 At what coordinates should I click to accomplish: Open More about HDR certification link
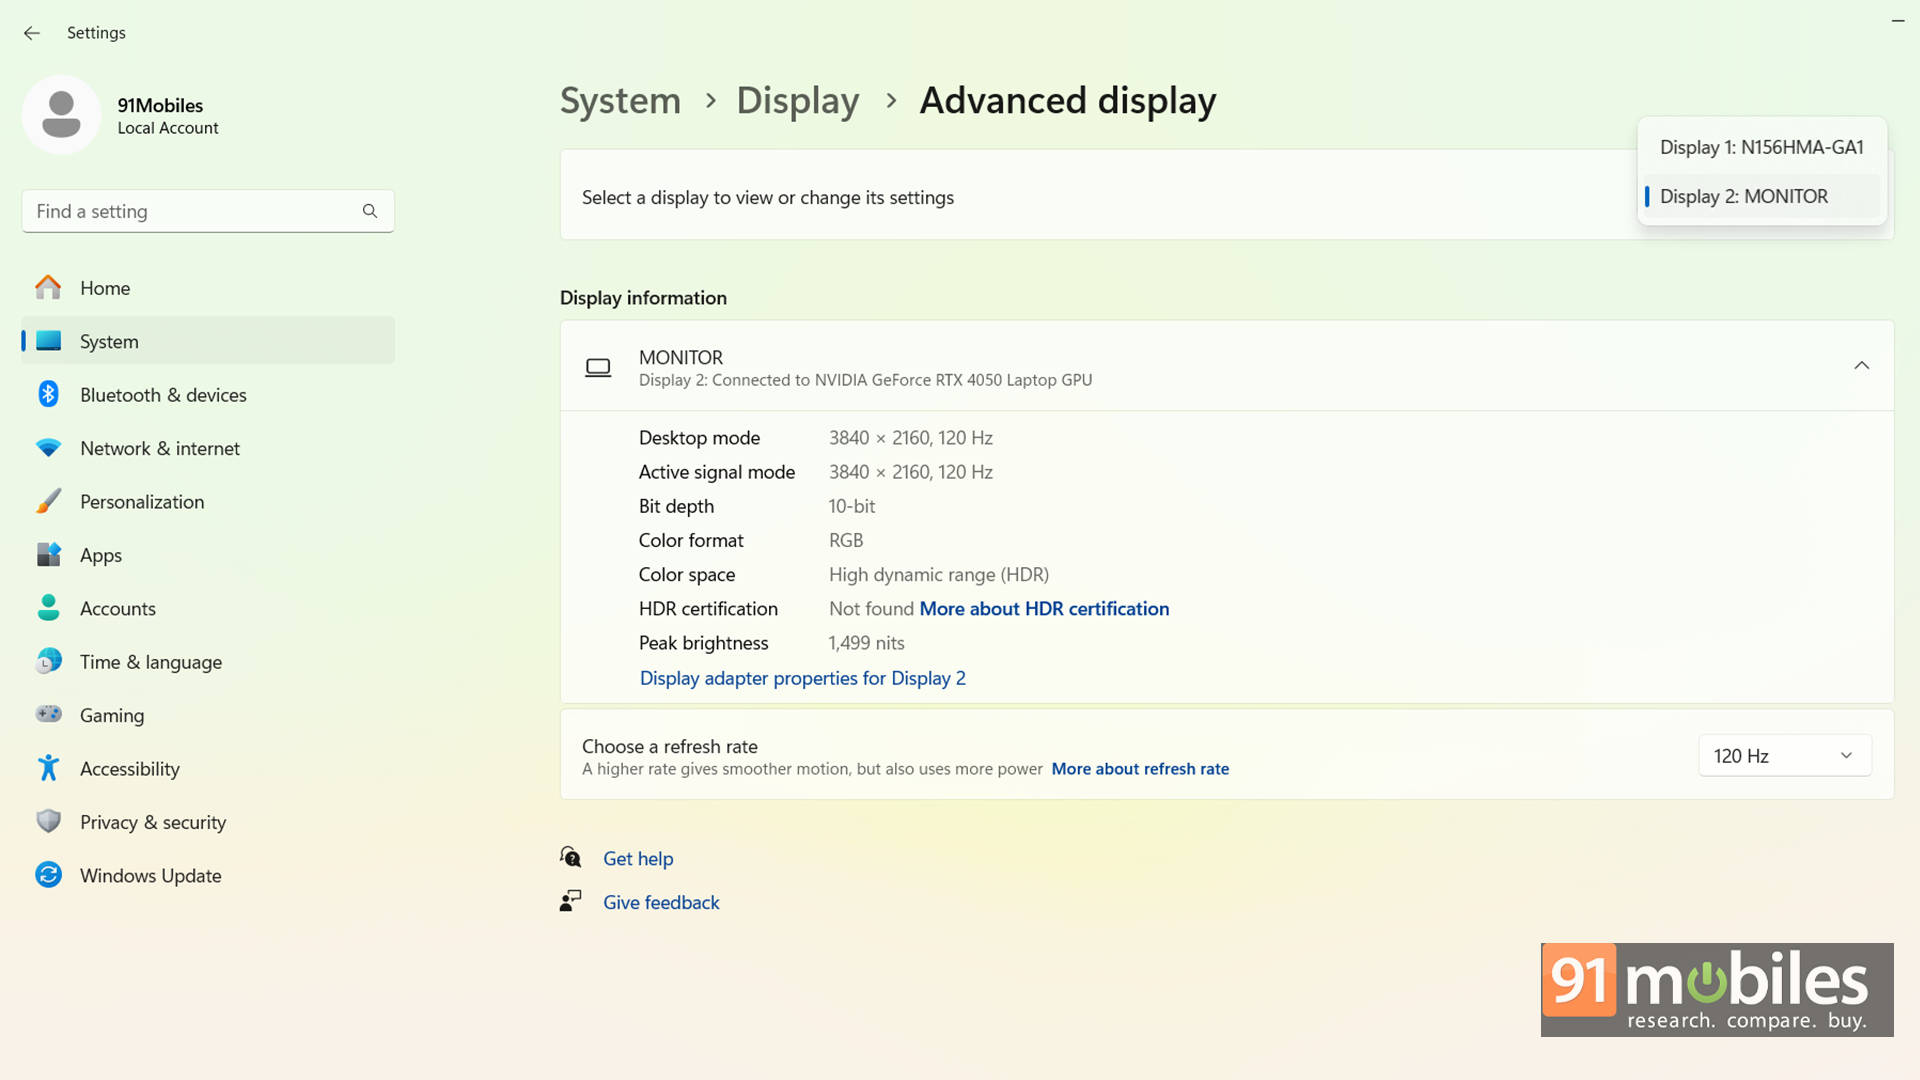click(x=1044, y=609)
